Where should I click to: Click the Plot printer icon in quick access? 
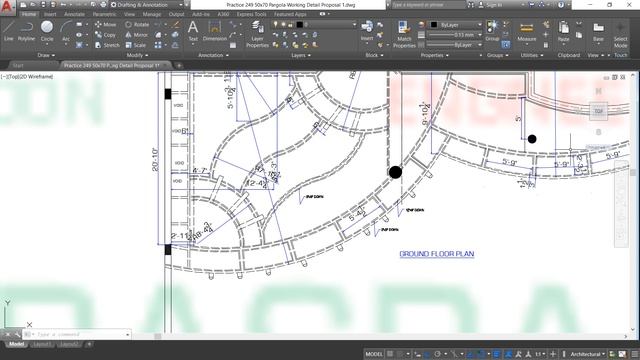[103, 5]
